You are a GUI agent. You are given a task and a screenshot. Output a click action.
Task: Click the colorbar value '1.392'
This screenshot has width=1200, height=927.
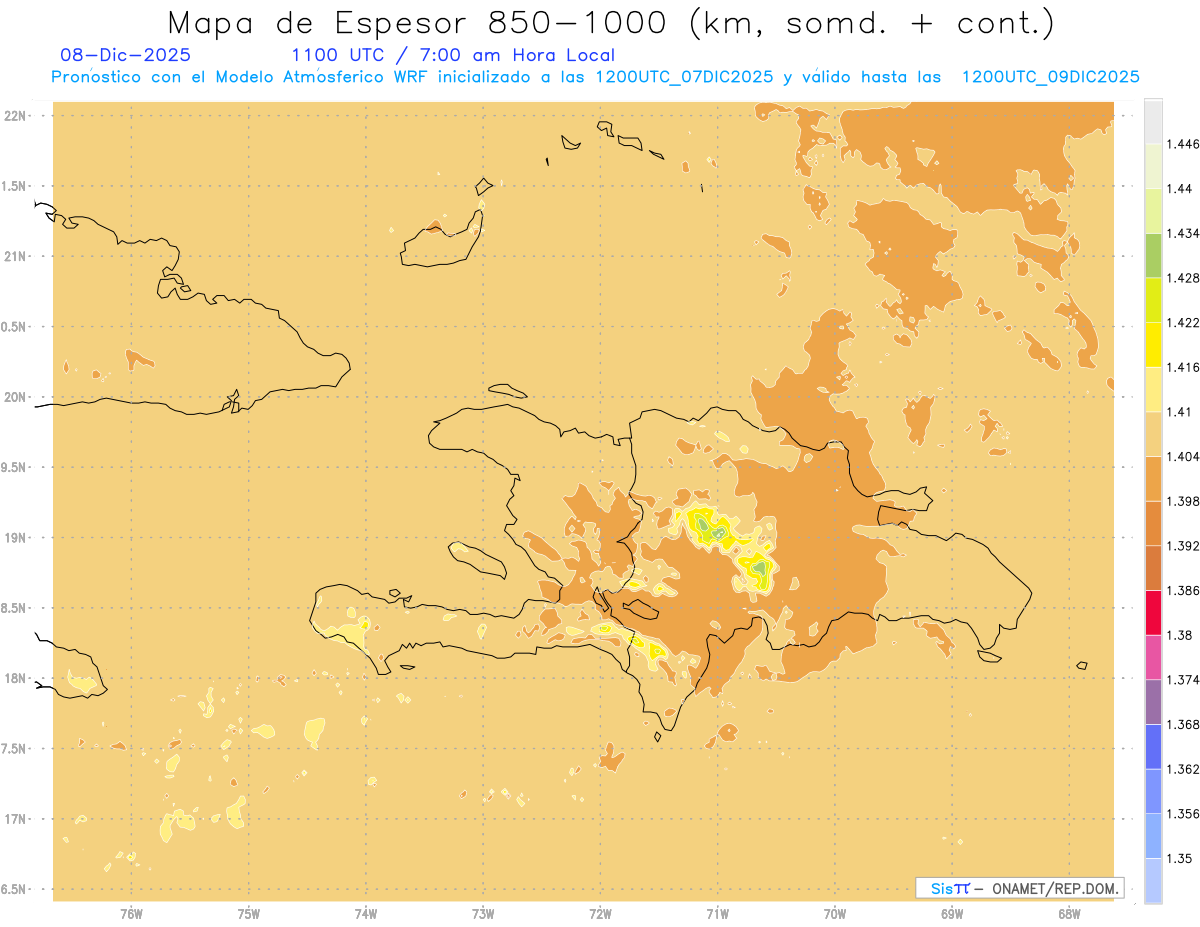point(1184,546)
